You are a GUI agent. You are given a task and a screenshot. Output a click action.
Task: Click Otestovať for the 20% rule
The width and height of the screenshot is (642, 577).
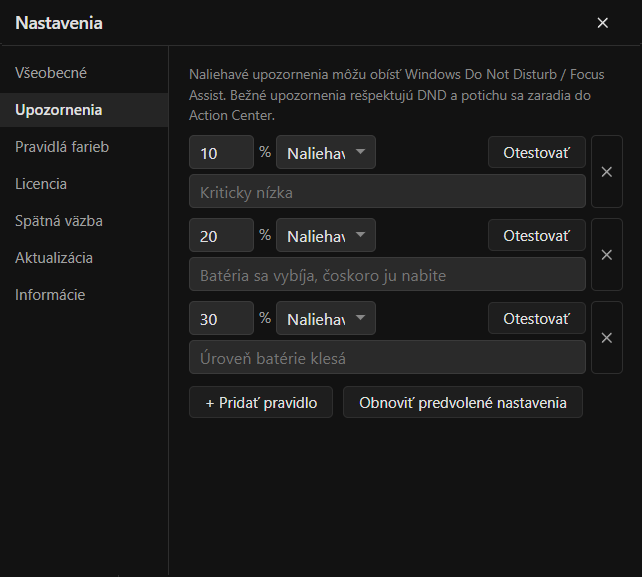pos(536,235)
